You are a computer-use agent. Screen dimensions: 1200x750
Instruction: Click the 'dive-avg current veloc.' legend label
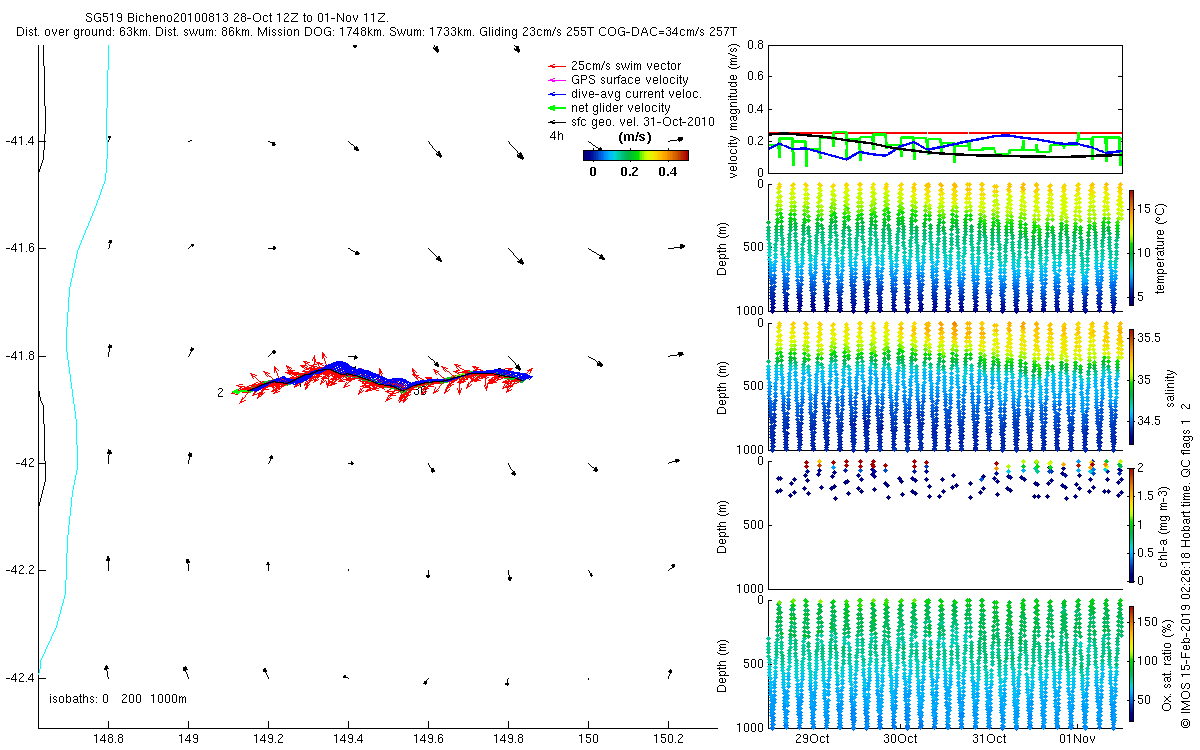pos(636,94)
